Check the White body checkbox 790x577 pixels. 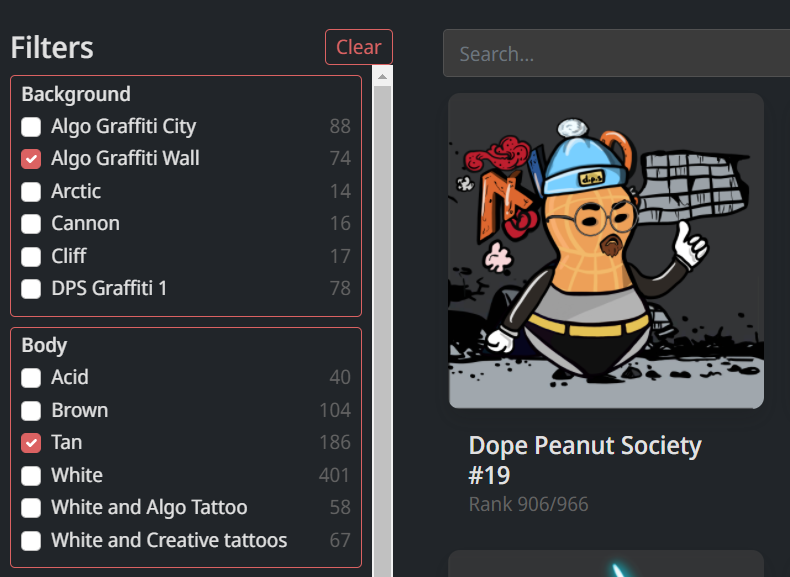pyautogui.click(x=31, y=476)
